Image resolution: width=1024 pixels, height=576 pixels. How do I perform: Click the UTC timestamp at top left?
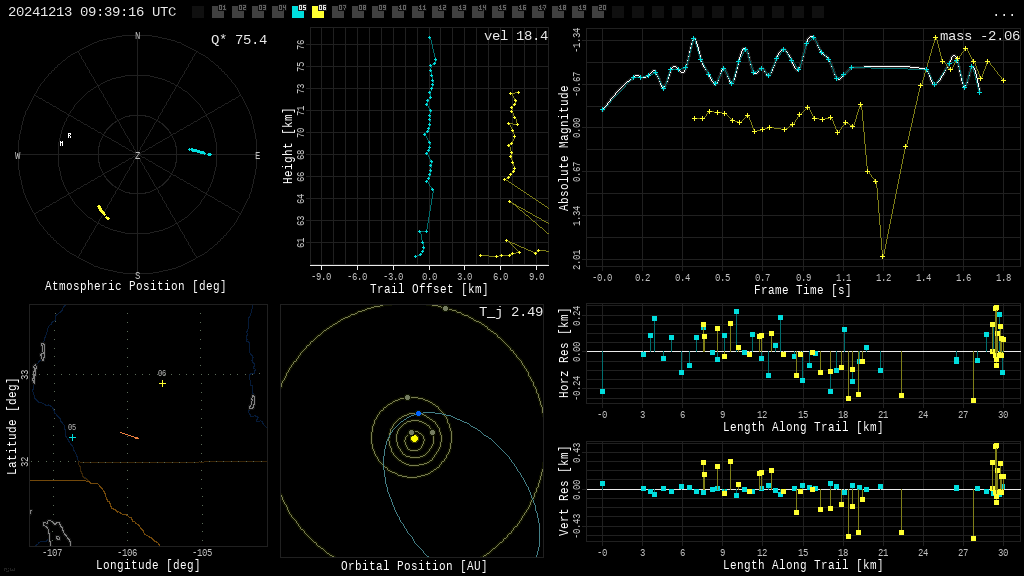point(92,12)
